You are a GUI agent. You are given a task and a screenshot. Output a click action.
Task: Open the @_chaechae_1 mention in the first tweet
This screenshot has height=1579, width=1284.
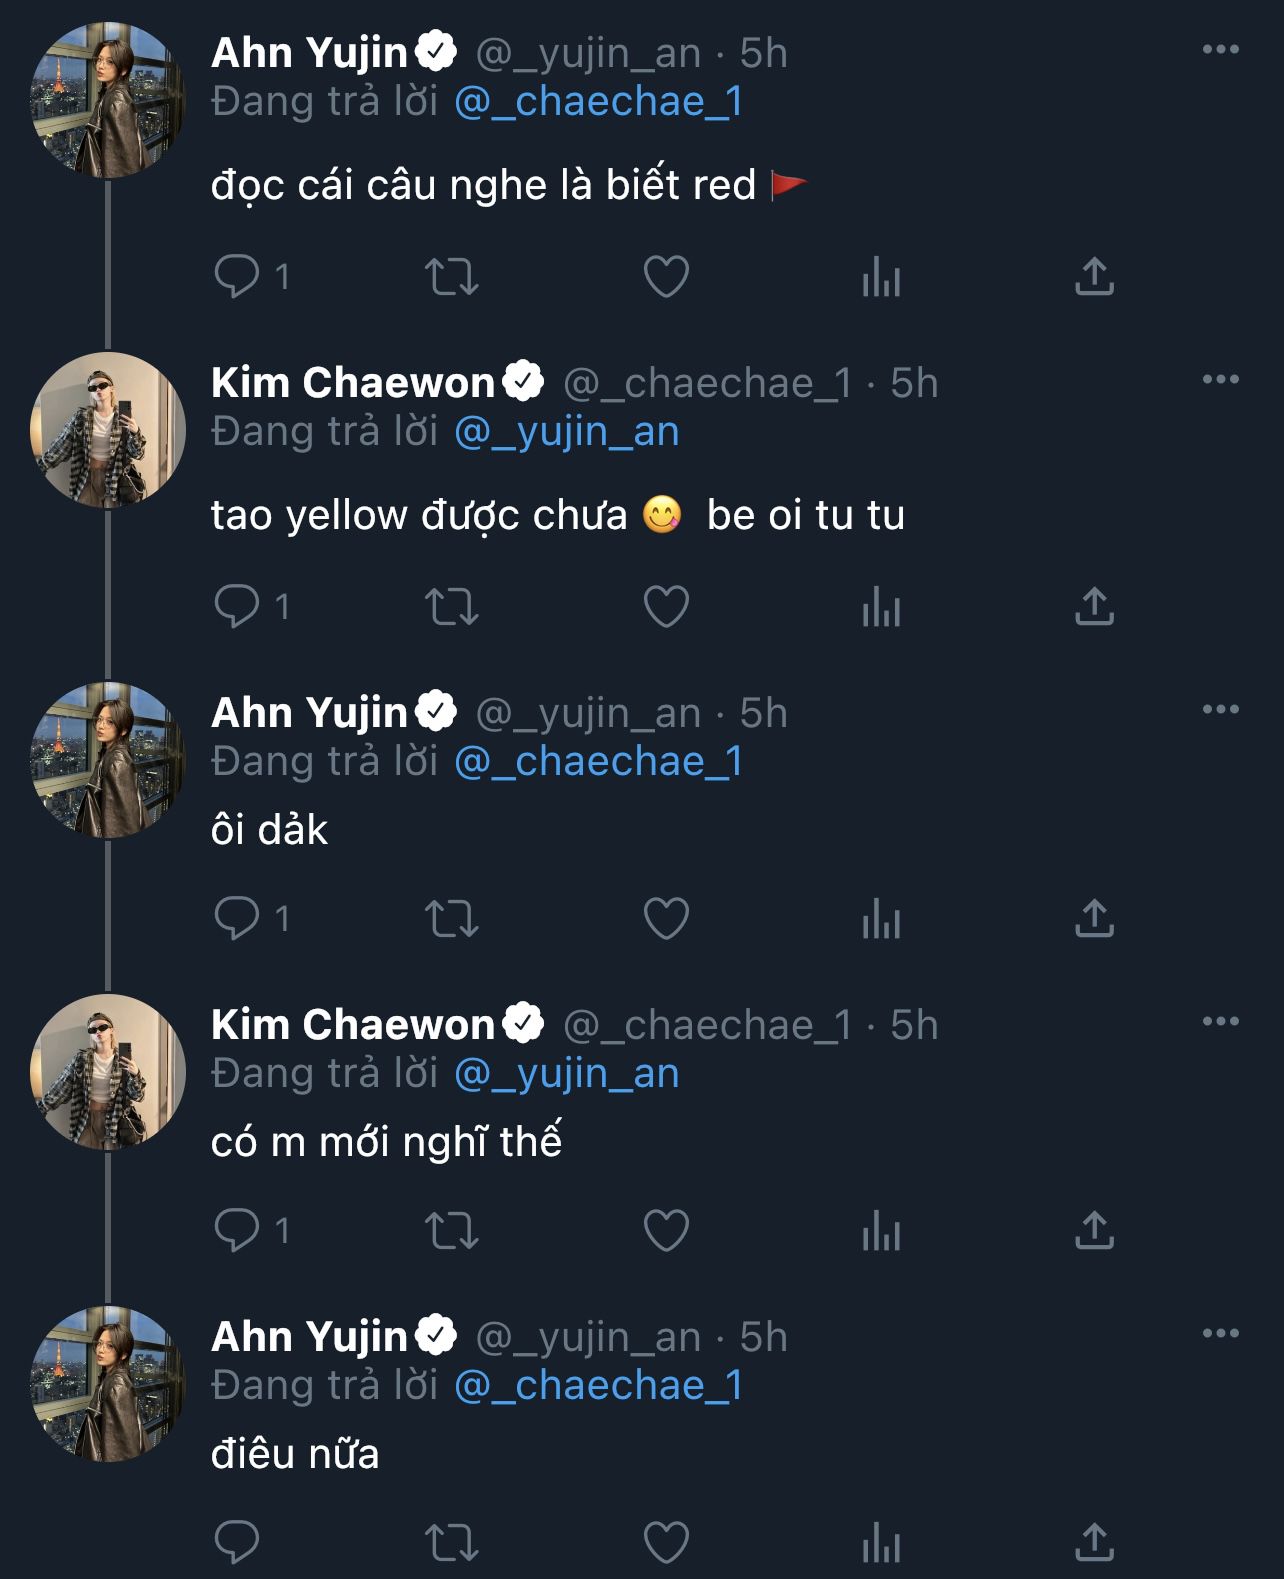pos(598,102)
